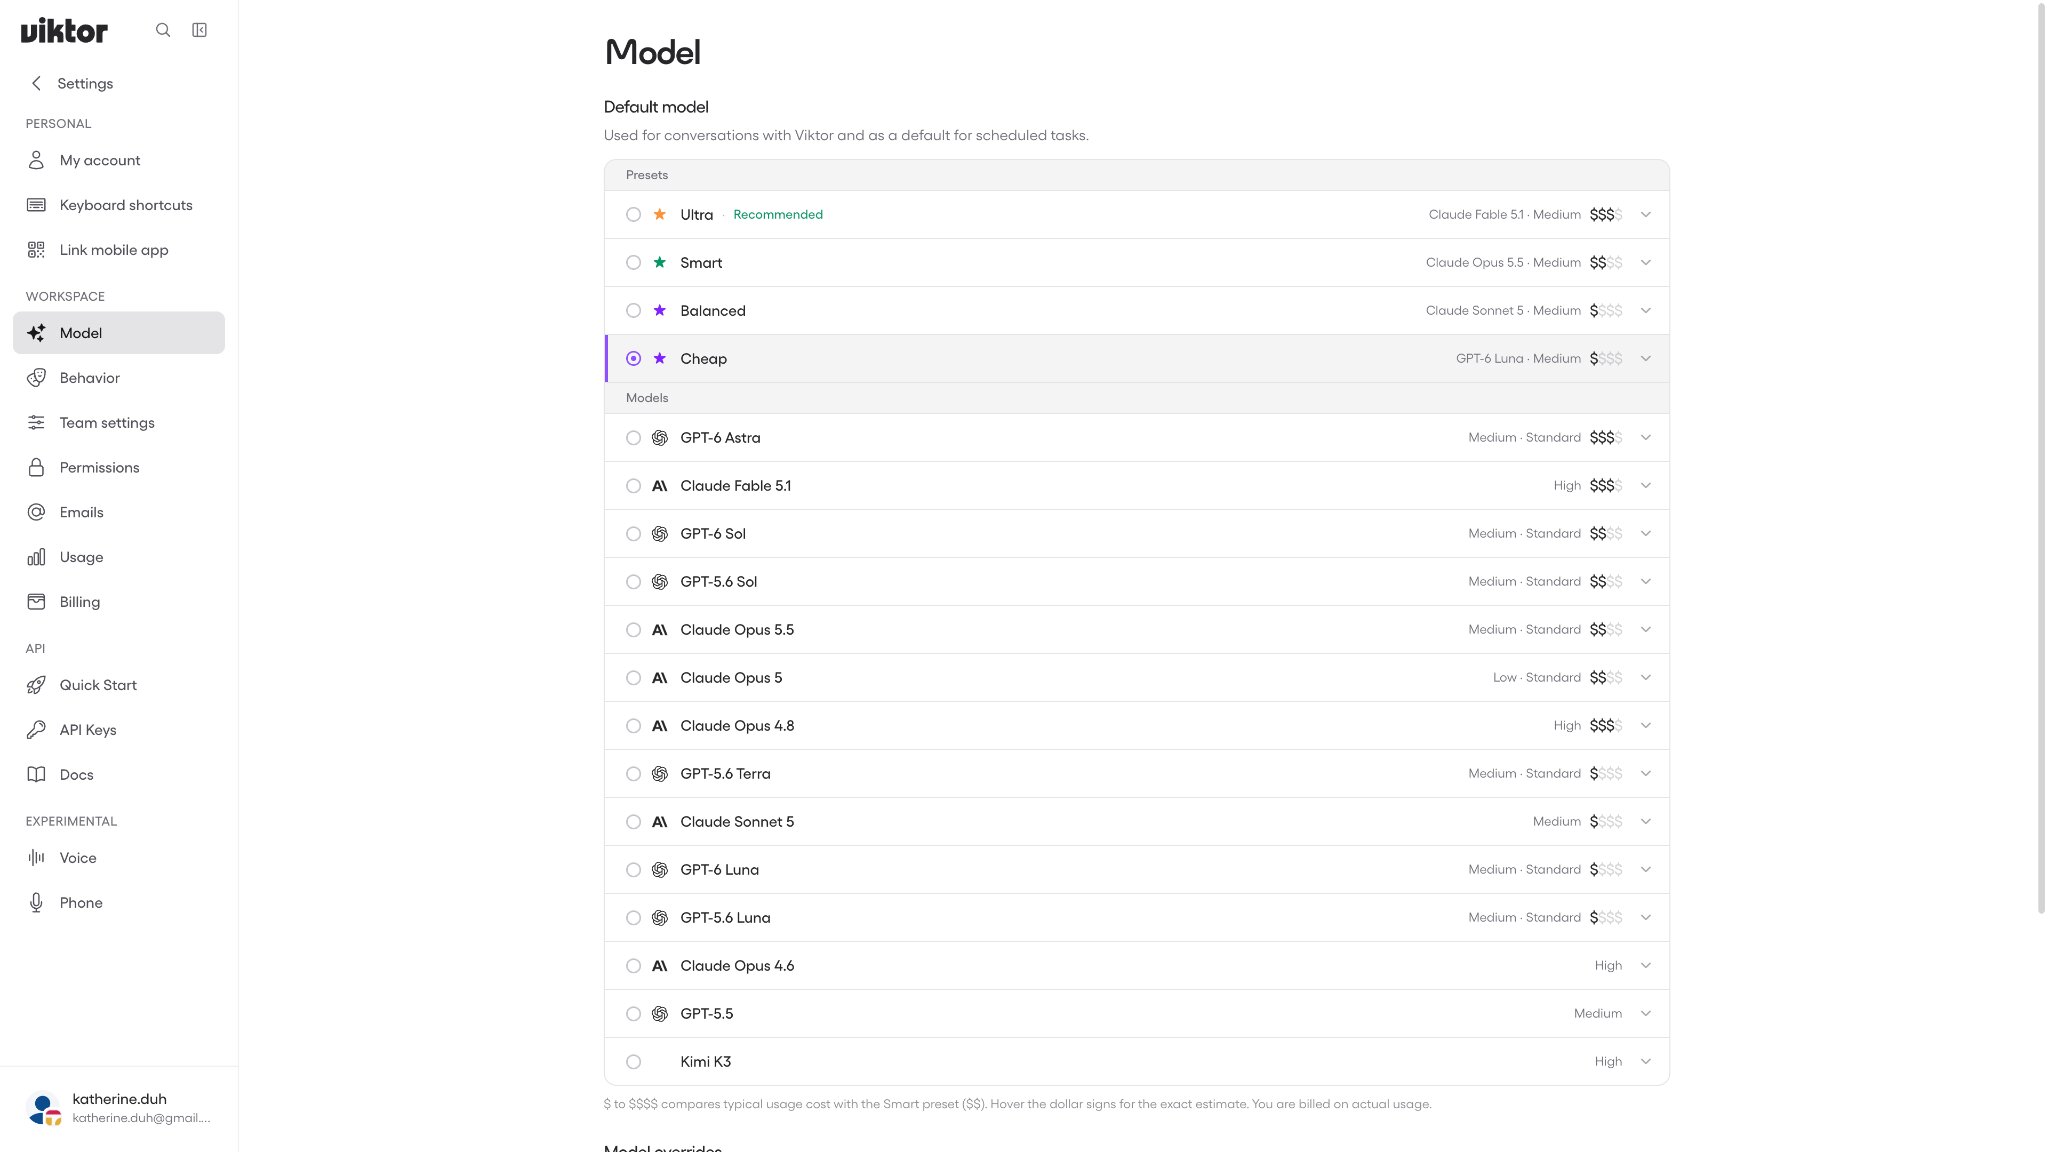Image resolution: width=2048 pixels, height=1152 pixels.
Task: Open the Docs link
Action: 119,775
